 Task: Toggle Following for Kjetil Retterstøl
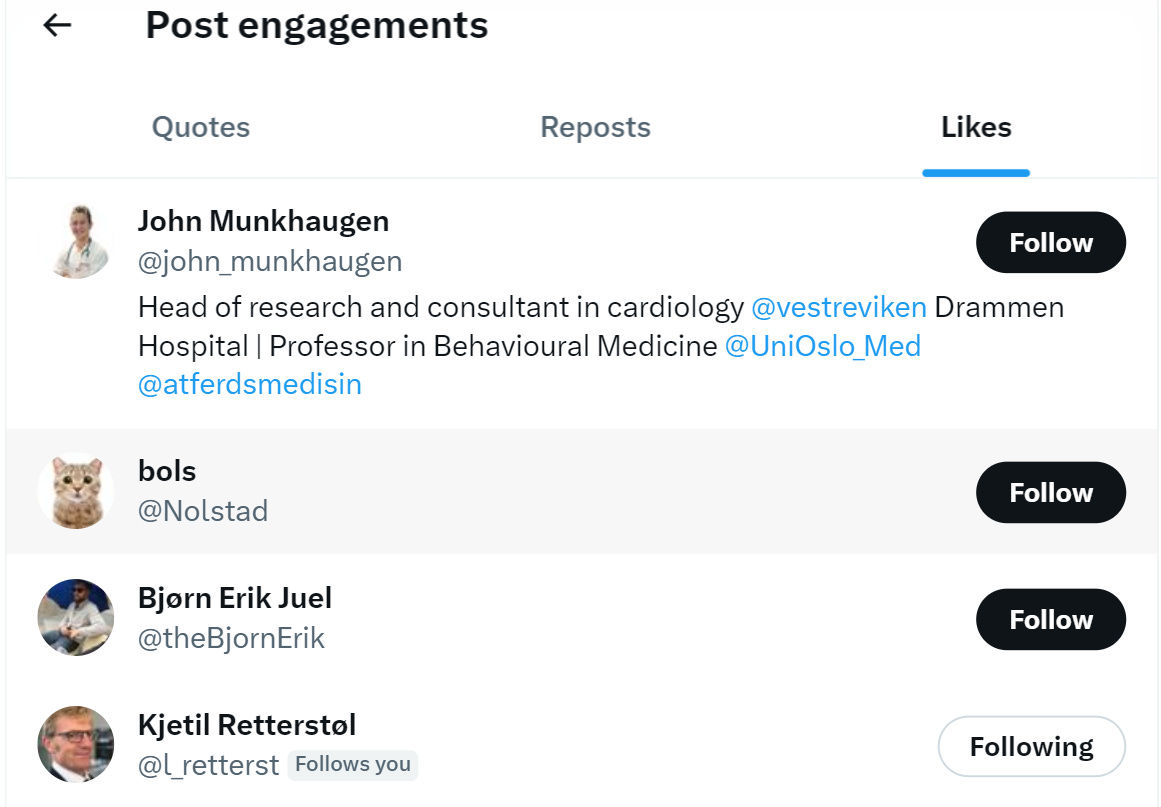pos(1031,747)
